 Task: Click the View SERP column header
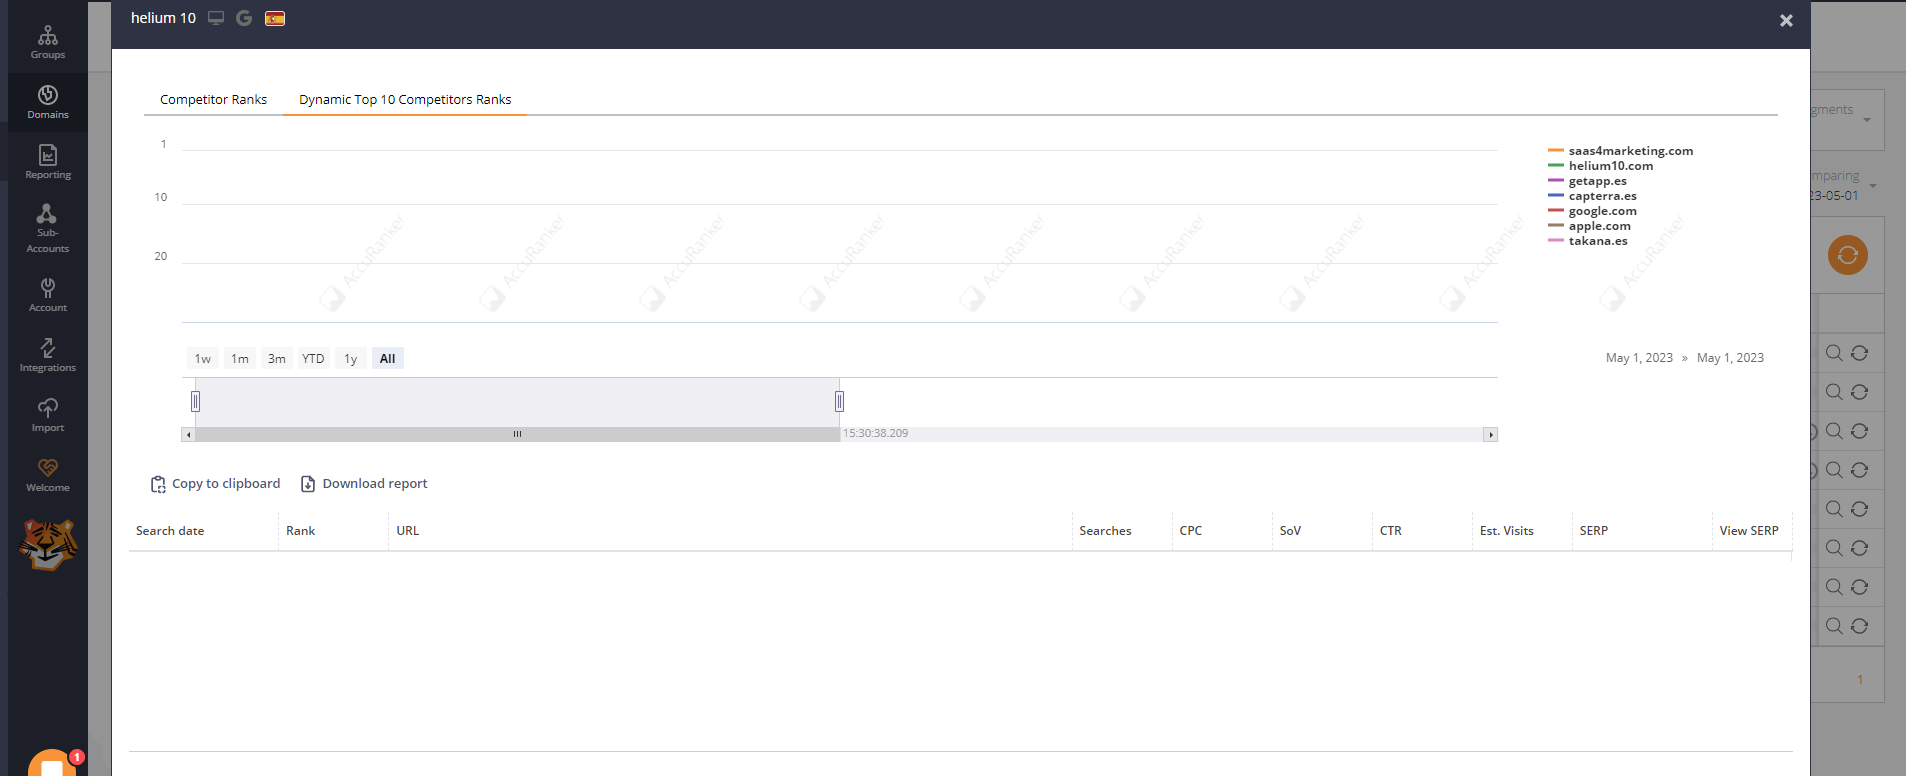point(1749,531)
